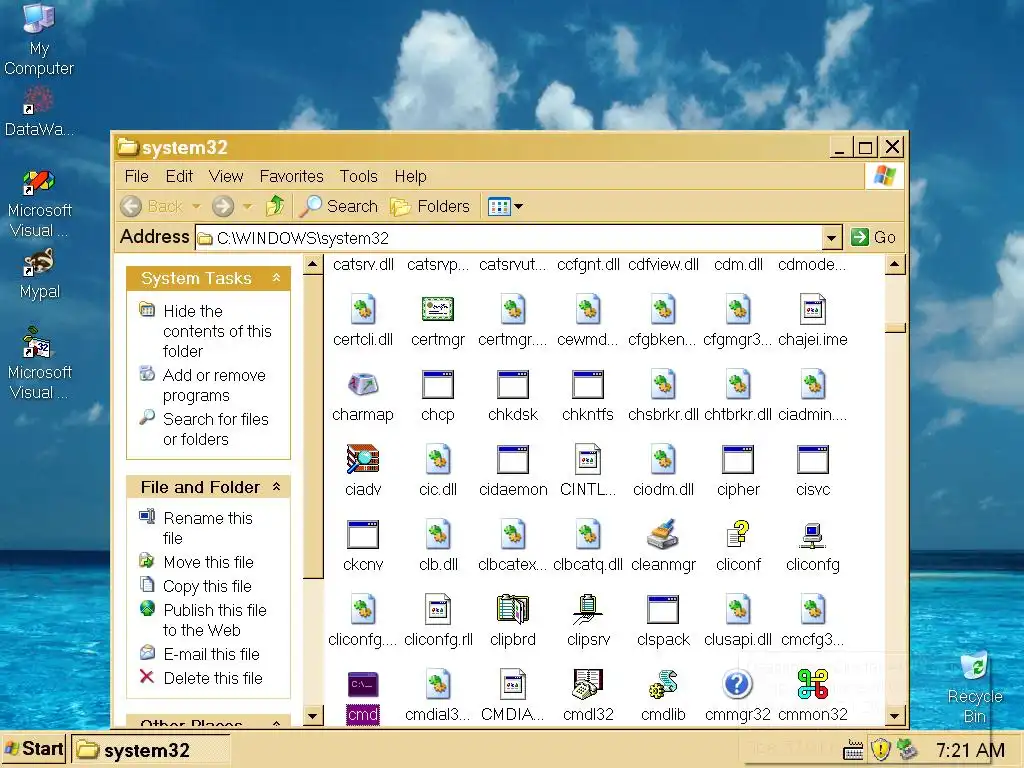Open the Back history dropdown arrow
This screenshot has height=768, width=1024.
[x=196, y=206]
